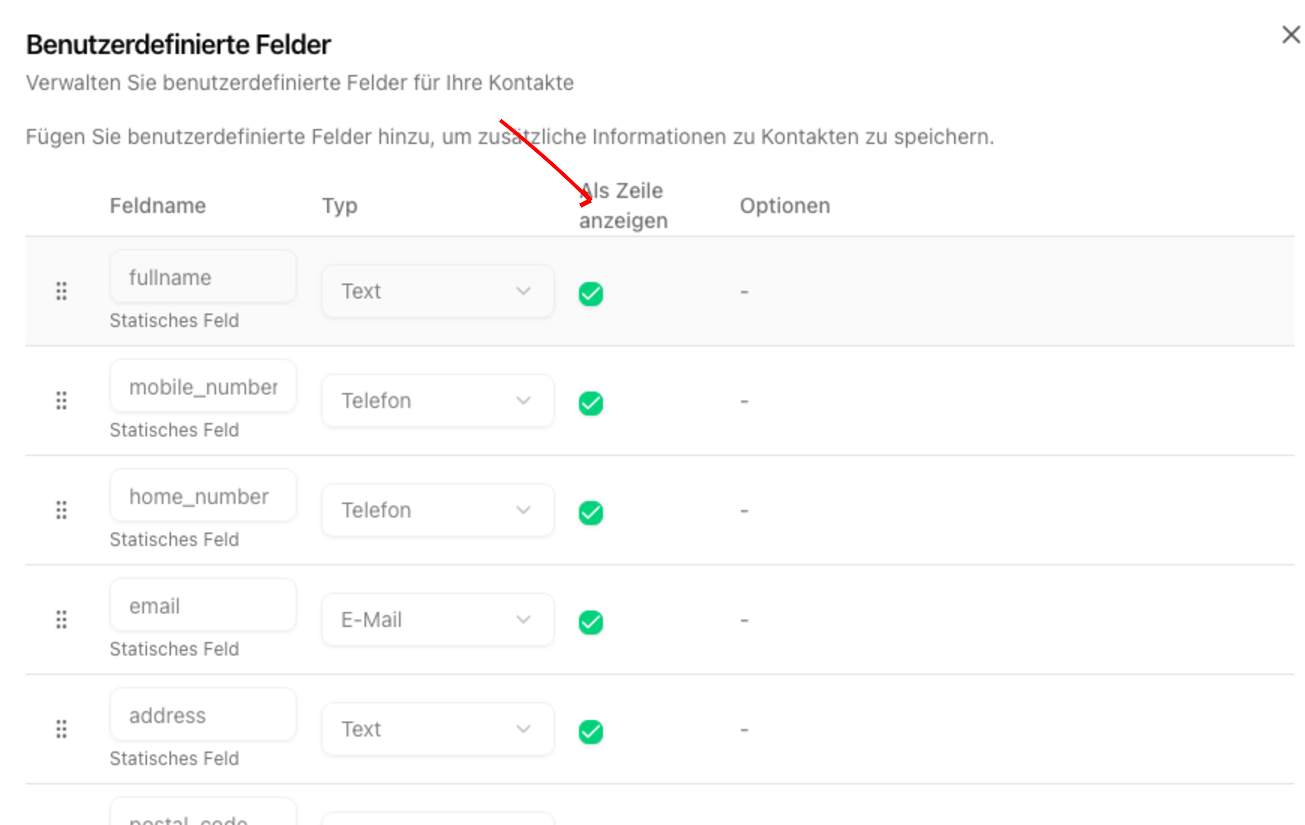Image resolution: width=1305 pixels, height=825 pixels.
Task: Click the 'Feldname' column header
Action: click(158, 205)
